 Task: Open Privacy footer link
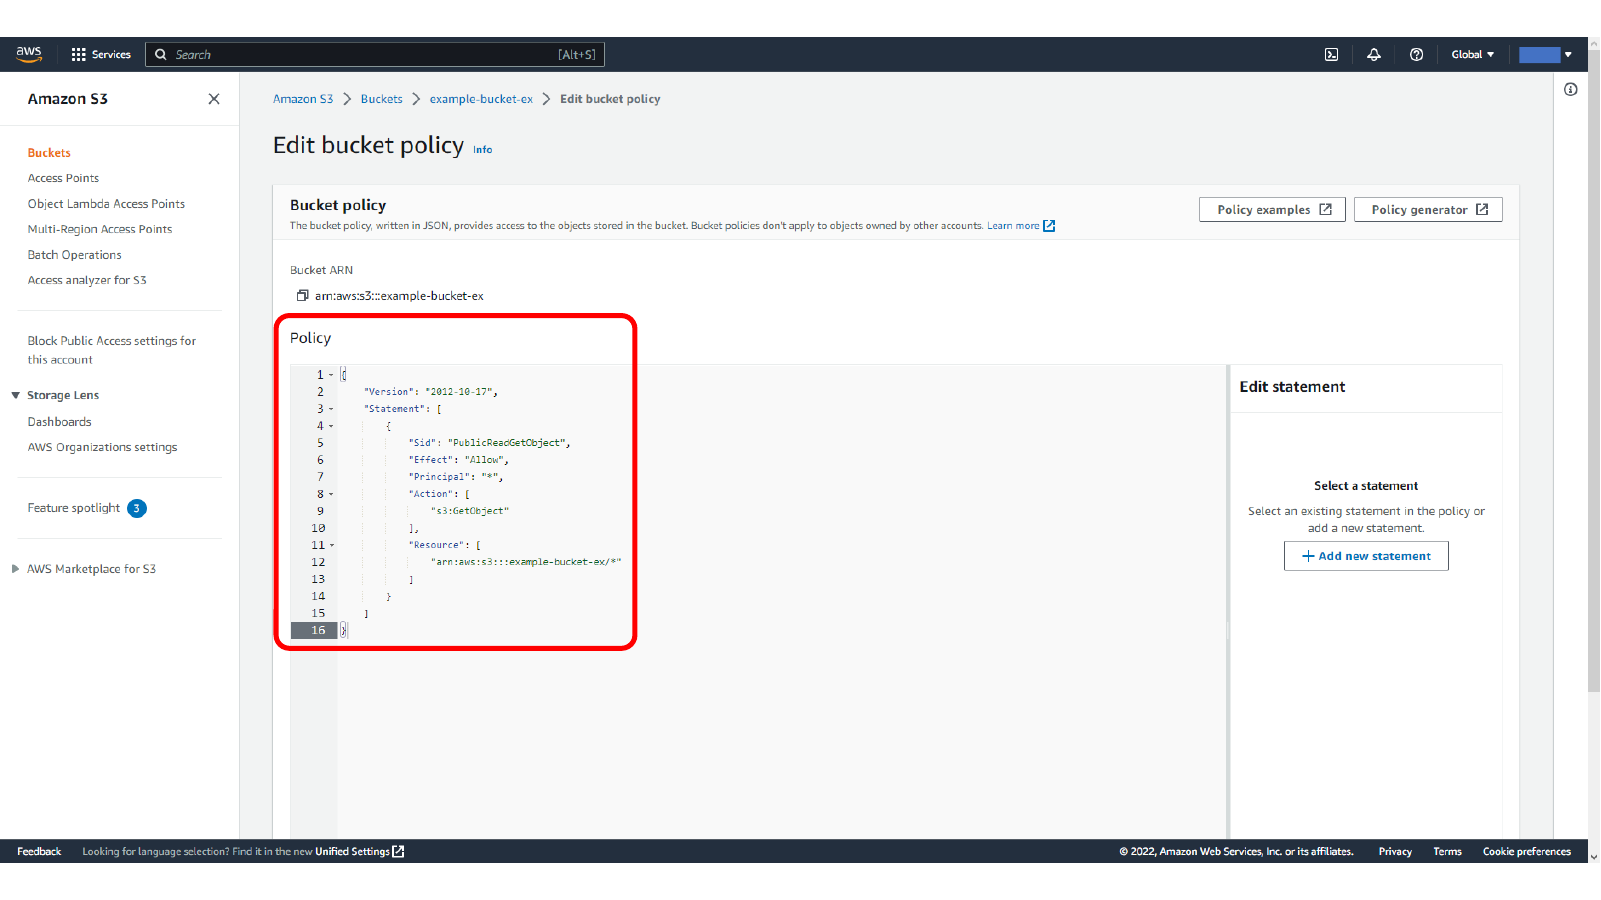tap(1395, 852)
